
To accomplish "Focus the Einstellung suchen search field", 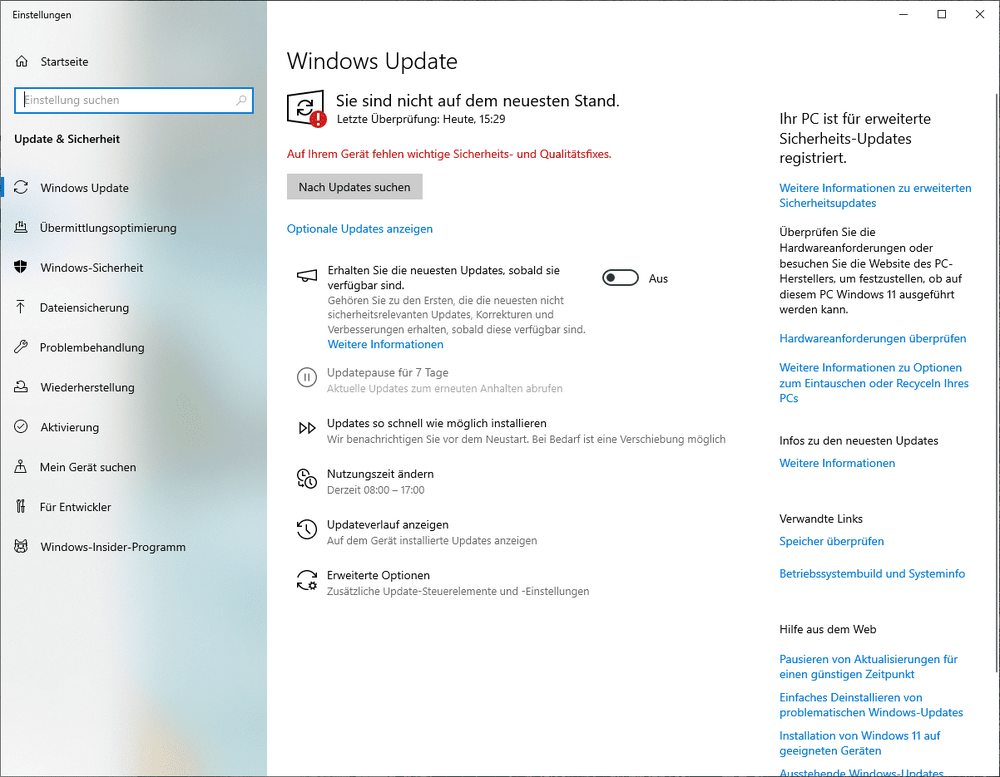I will (x=128, y=100).
